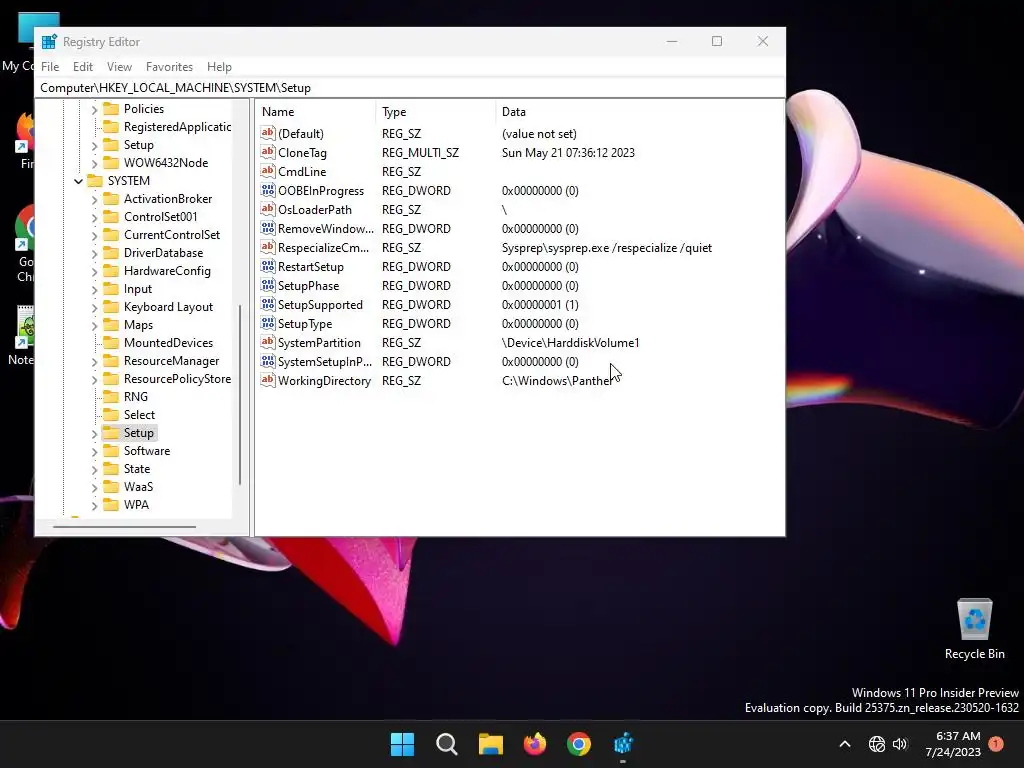
Task: Select the ResourcePolicyStore key
Action: point(177,379)
